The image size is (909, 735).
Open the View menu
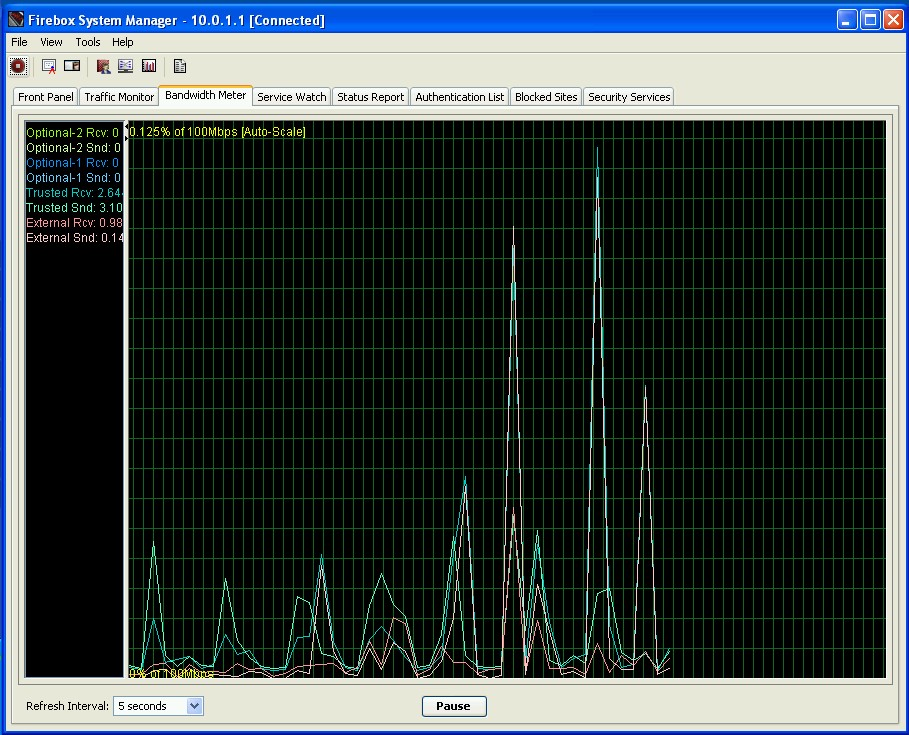[x=51, y=42]
